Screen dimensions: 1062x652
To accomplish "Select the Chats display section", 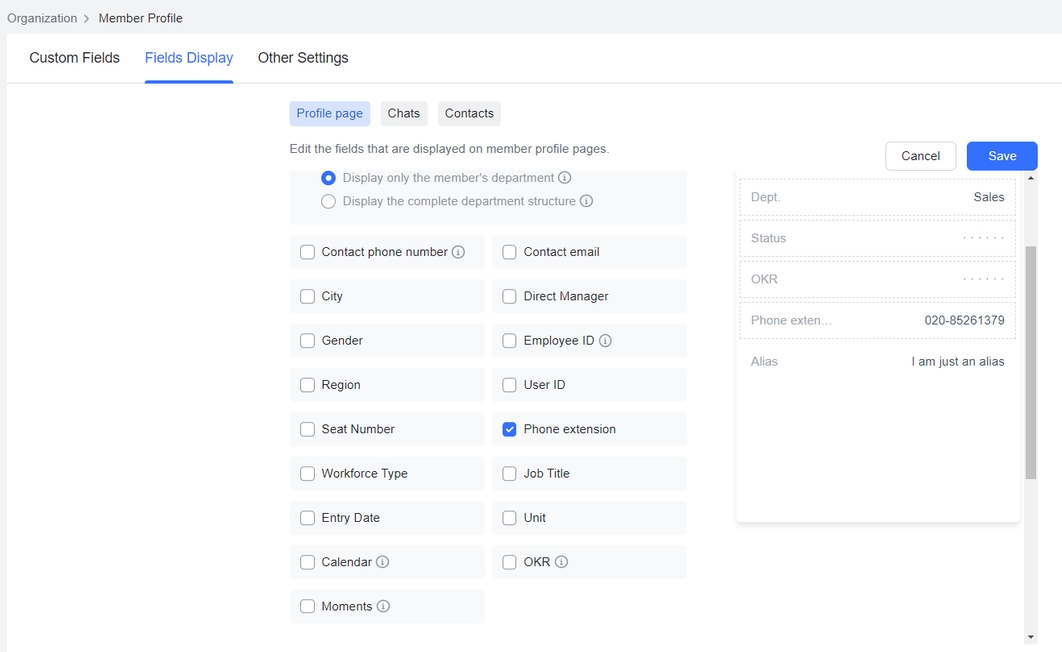I will (403, 114).
